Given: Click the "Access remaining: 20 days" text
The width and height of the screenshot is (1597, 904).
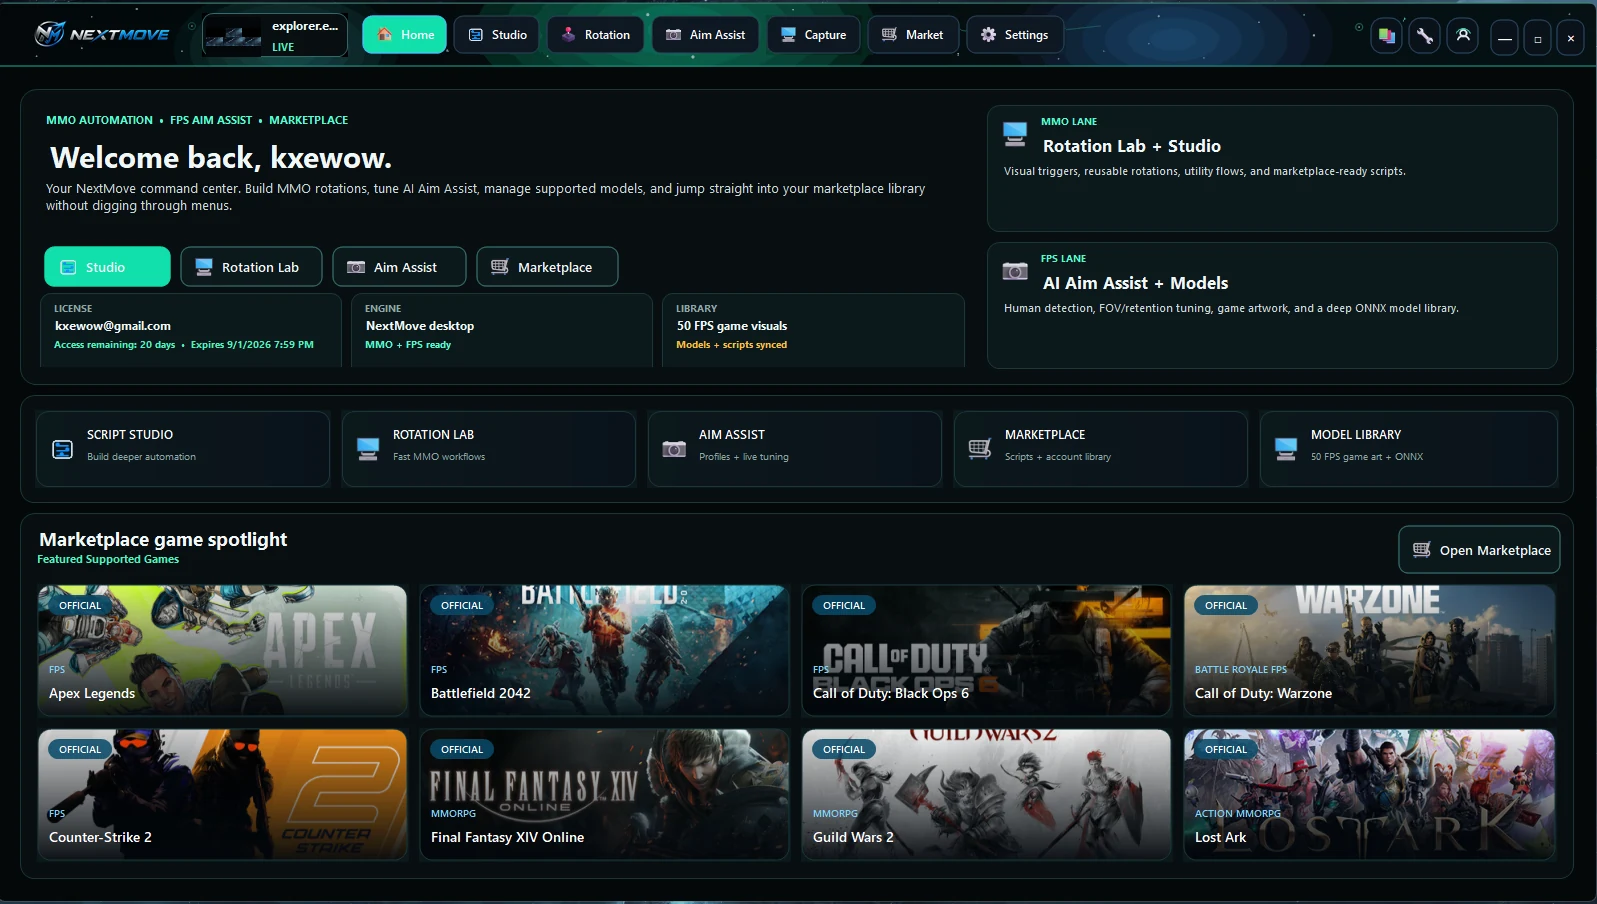Looking at the screenshot, I should [x=114, y=345].
